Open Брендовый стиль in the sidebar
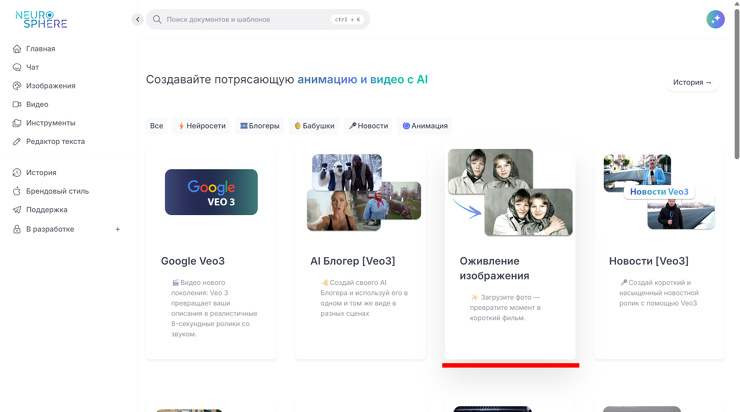The image size is (740, 412). click(57, 191)
